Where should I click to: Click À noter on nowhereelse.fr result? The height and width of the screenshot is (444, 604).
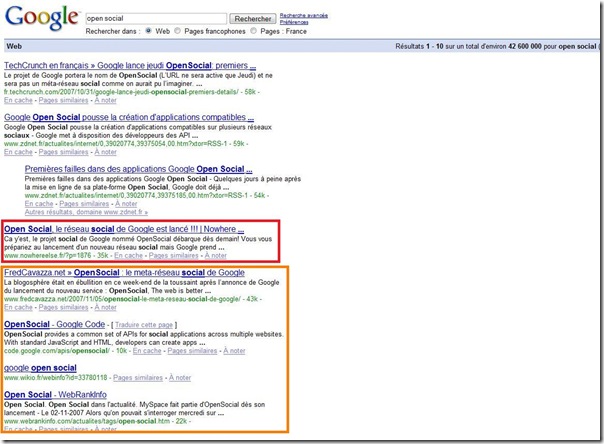pyautogui.click(x=215, y=255)
